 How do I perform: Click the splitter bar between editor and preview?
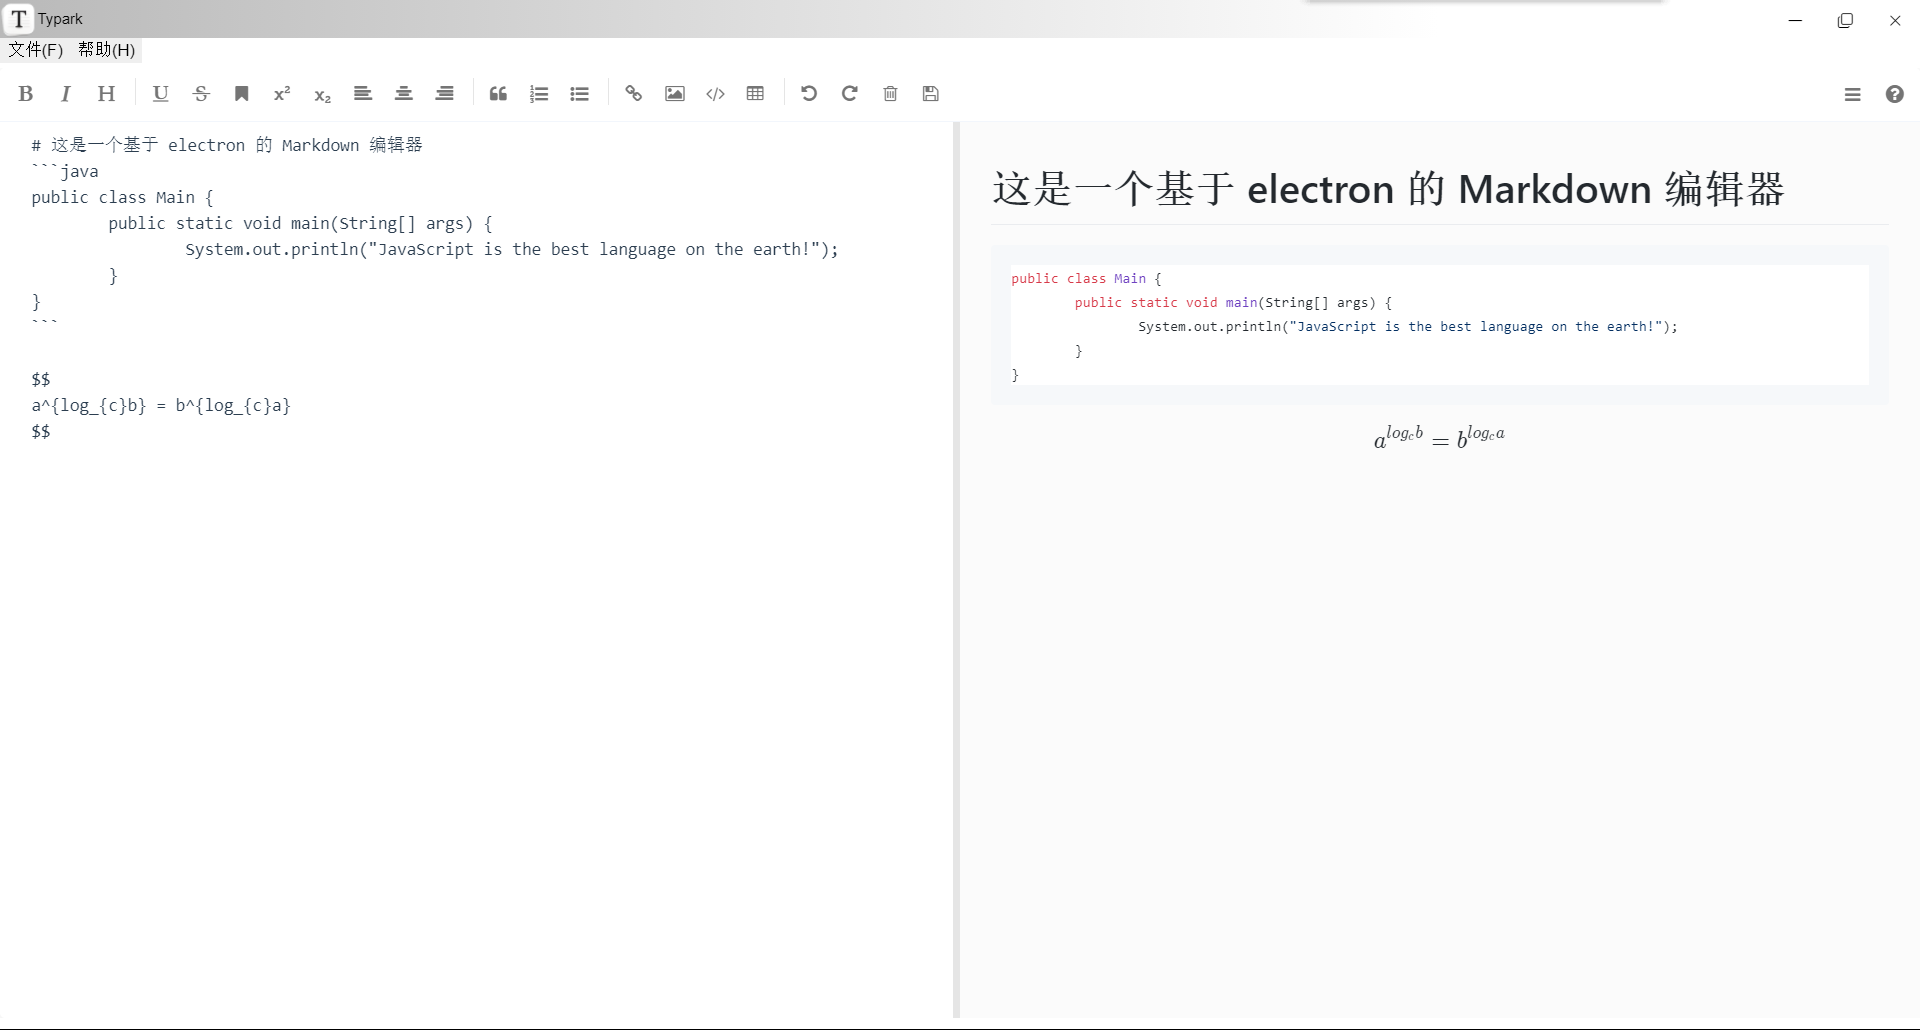coord(956,570)
